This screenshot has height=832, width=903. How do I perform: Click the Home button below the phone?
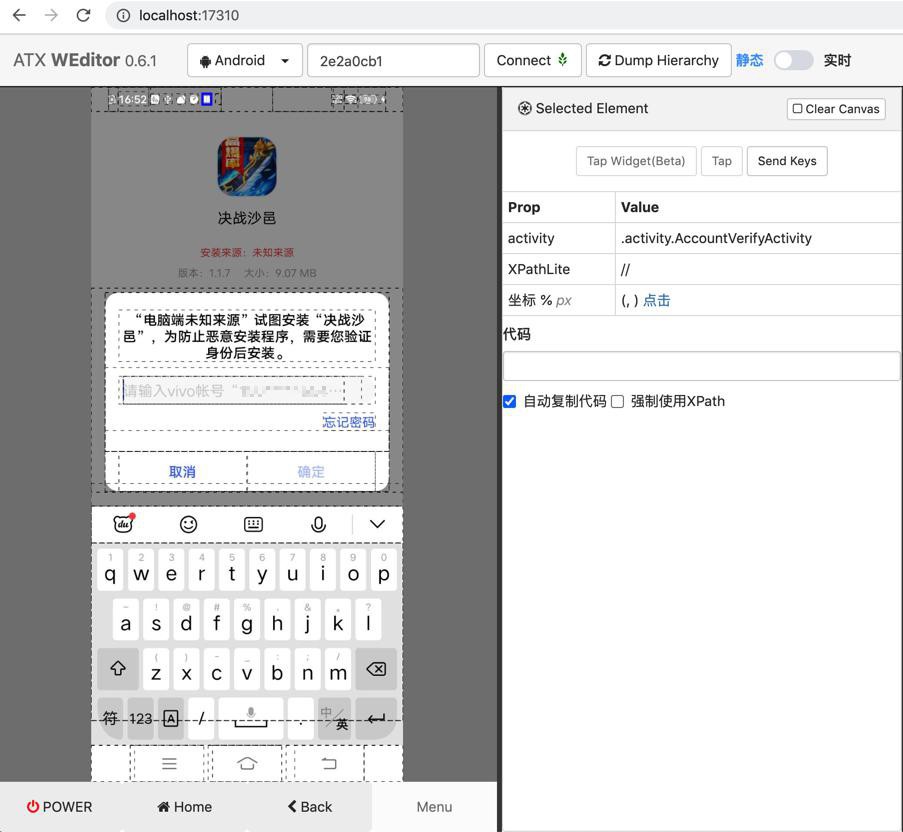[x=184, y=807]
